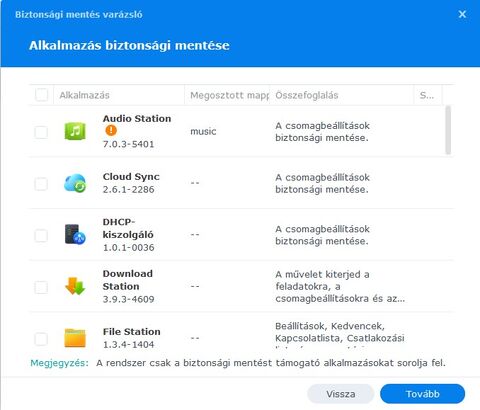
Task: Click the Összefoglalás column header
Action: point(341,95)
